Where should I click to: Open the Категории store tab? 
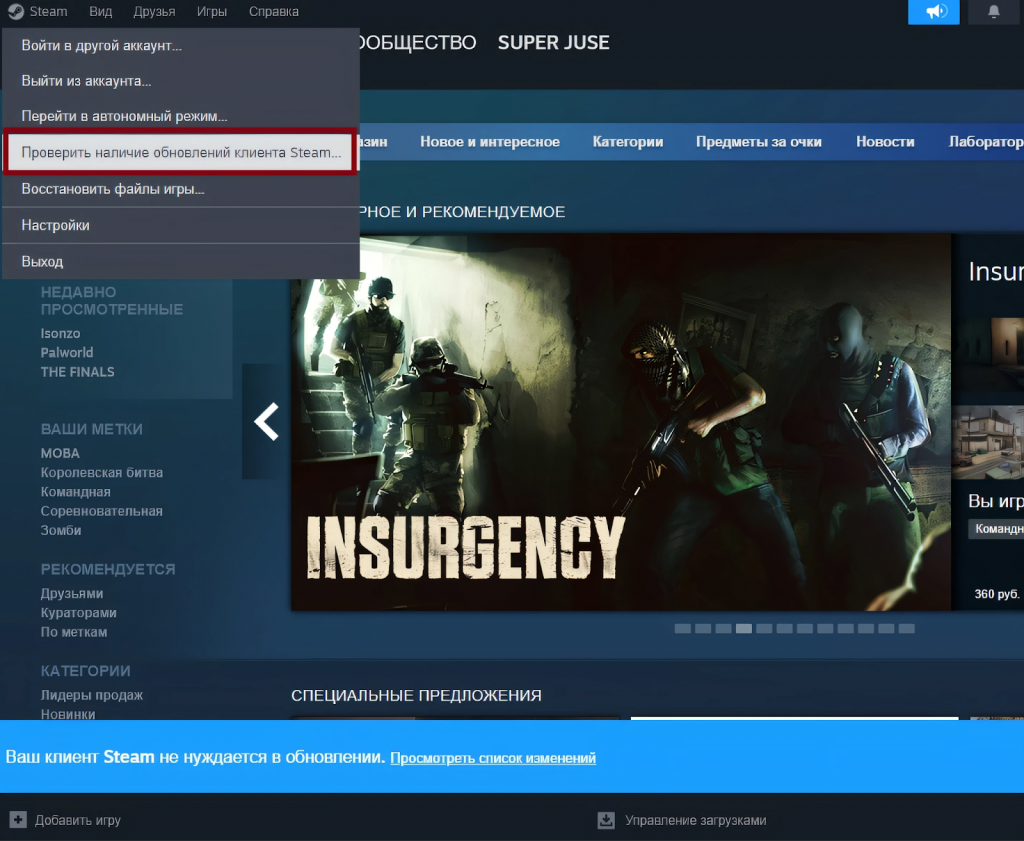point(628,142)
